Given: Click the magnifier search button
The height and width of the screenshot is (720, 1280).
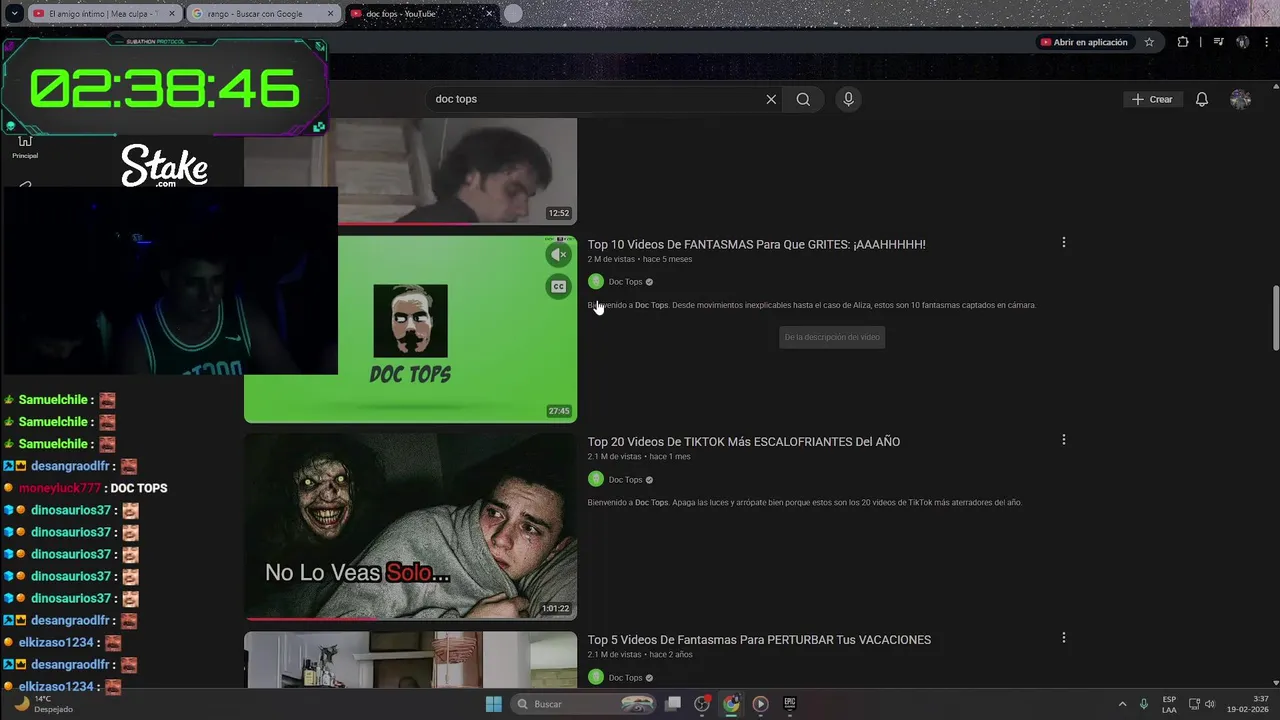Looking at the screenshot, I should [x=803, y=99].
